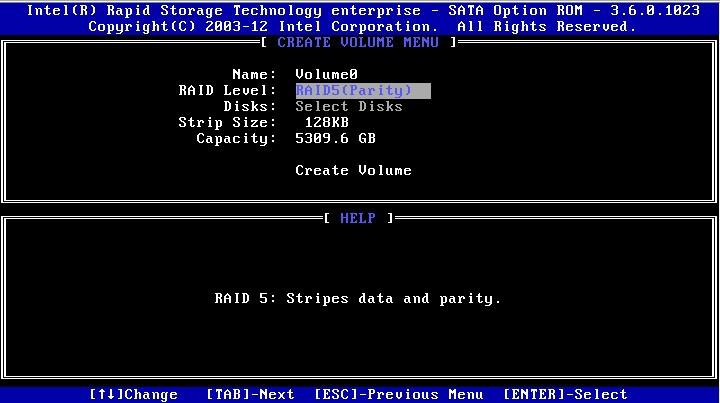Click the "Strip Size:" label
Image resolution: width=720 pixels, height=403 pixels.
227,122
